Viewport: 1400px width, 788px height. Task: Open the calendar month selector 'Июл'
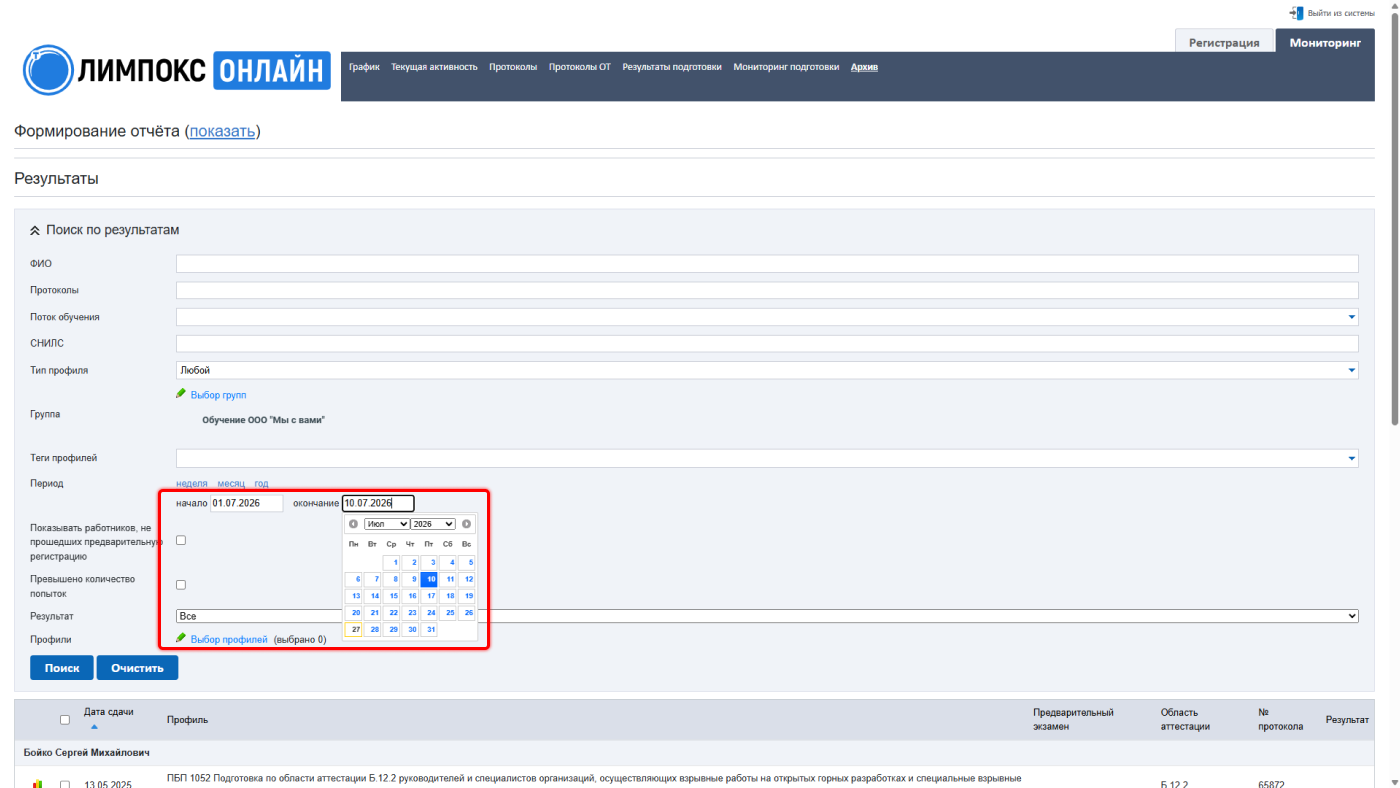coord(386,524)
